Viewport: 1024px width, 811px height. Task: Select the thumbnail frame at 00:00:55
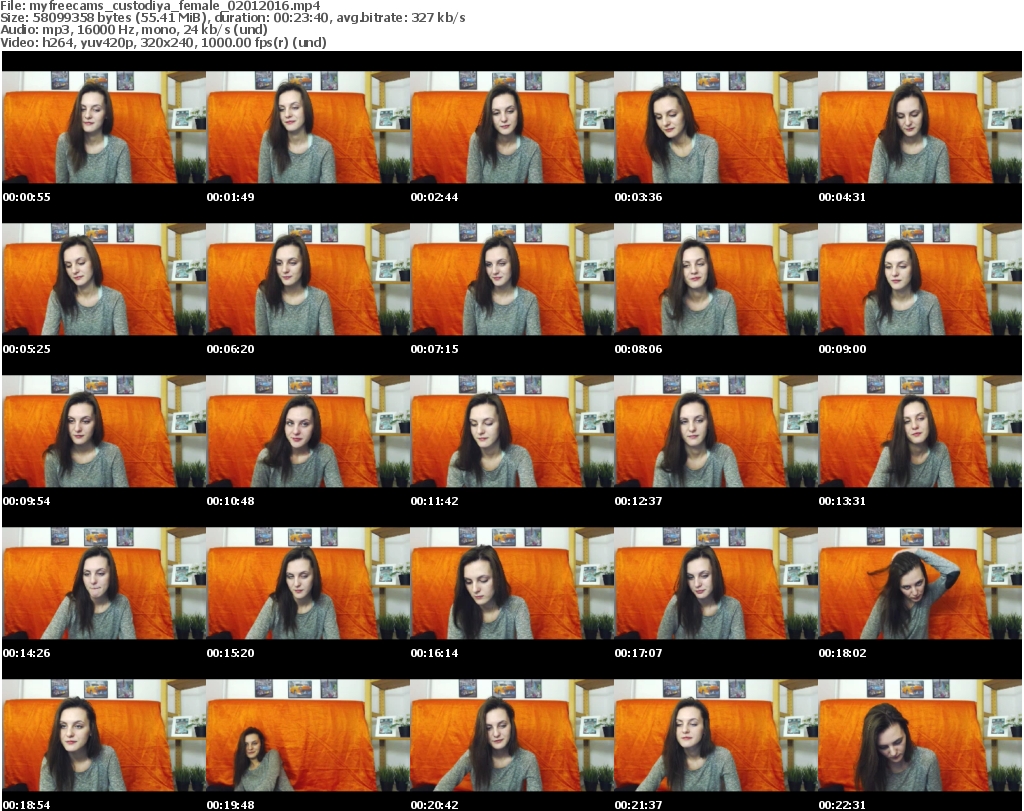104,127
